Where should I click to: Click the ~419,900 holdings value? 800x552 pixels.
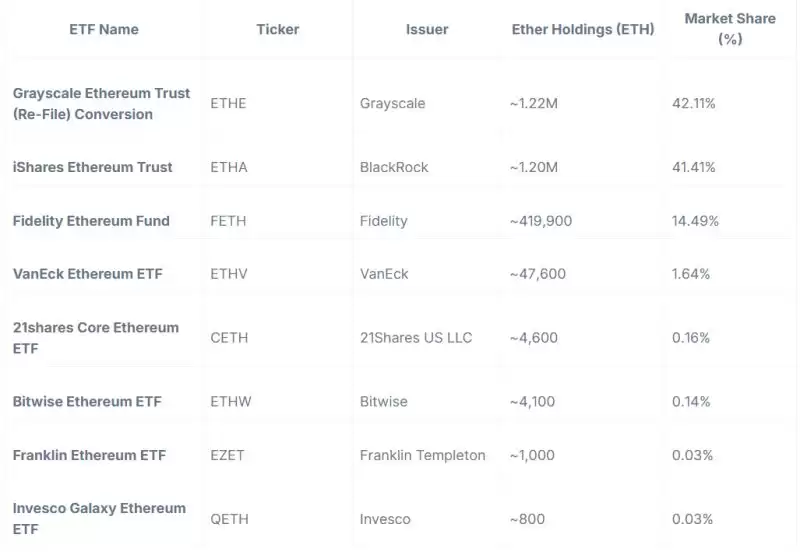coord(541,221)
